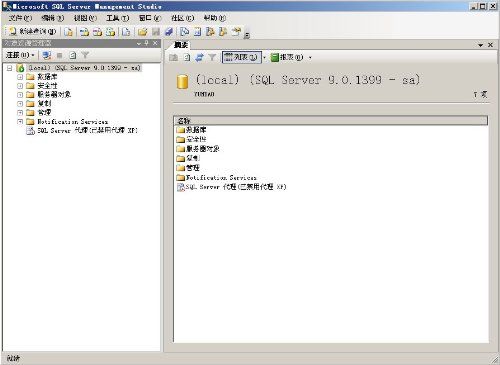Show the Summary window from toolbar
500x365 pixels.
tap(197, 32)
